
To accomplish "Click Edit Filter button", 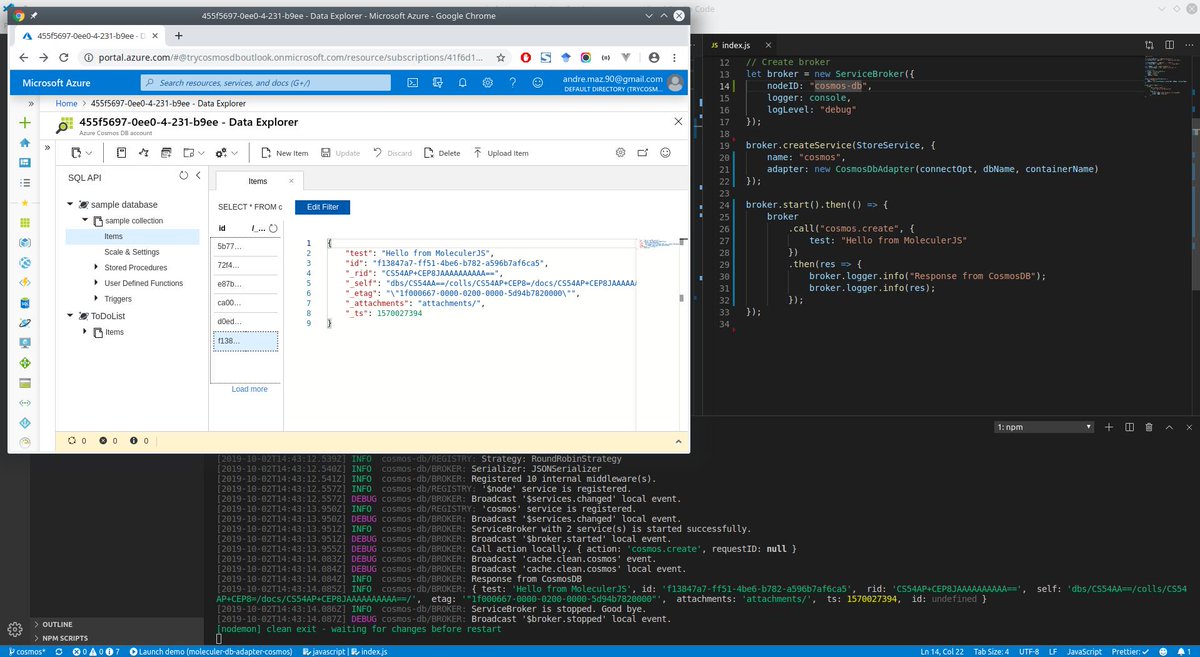I will (322, 207).
